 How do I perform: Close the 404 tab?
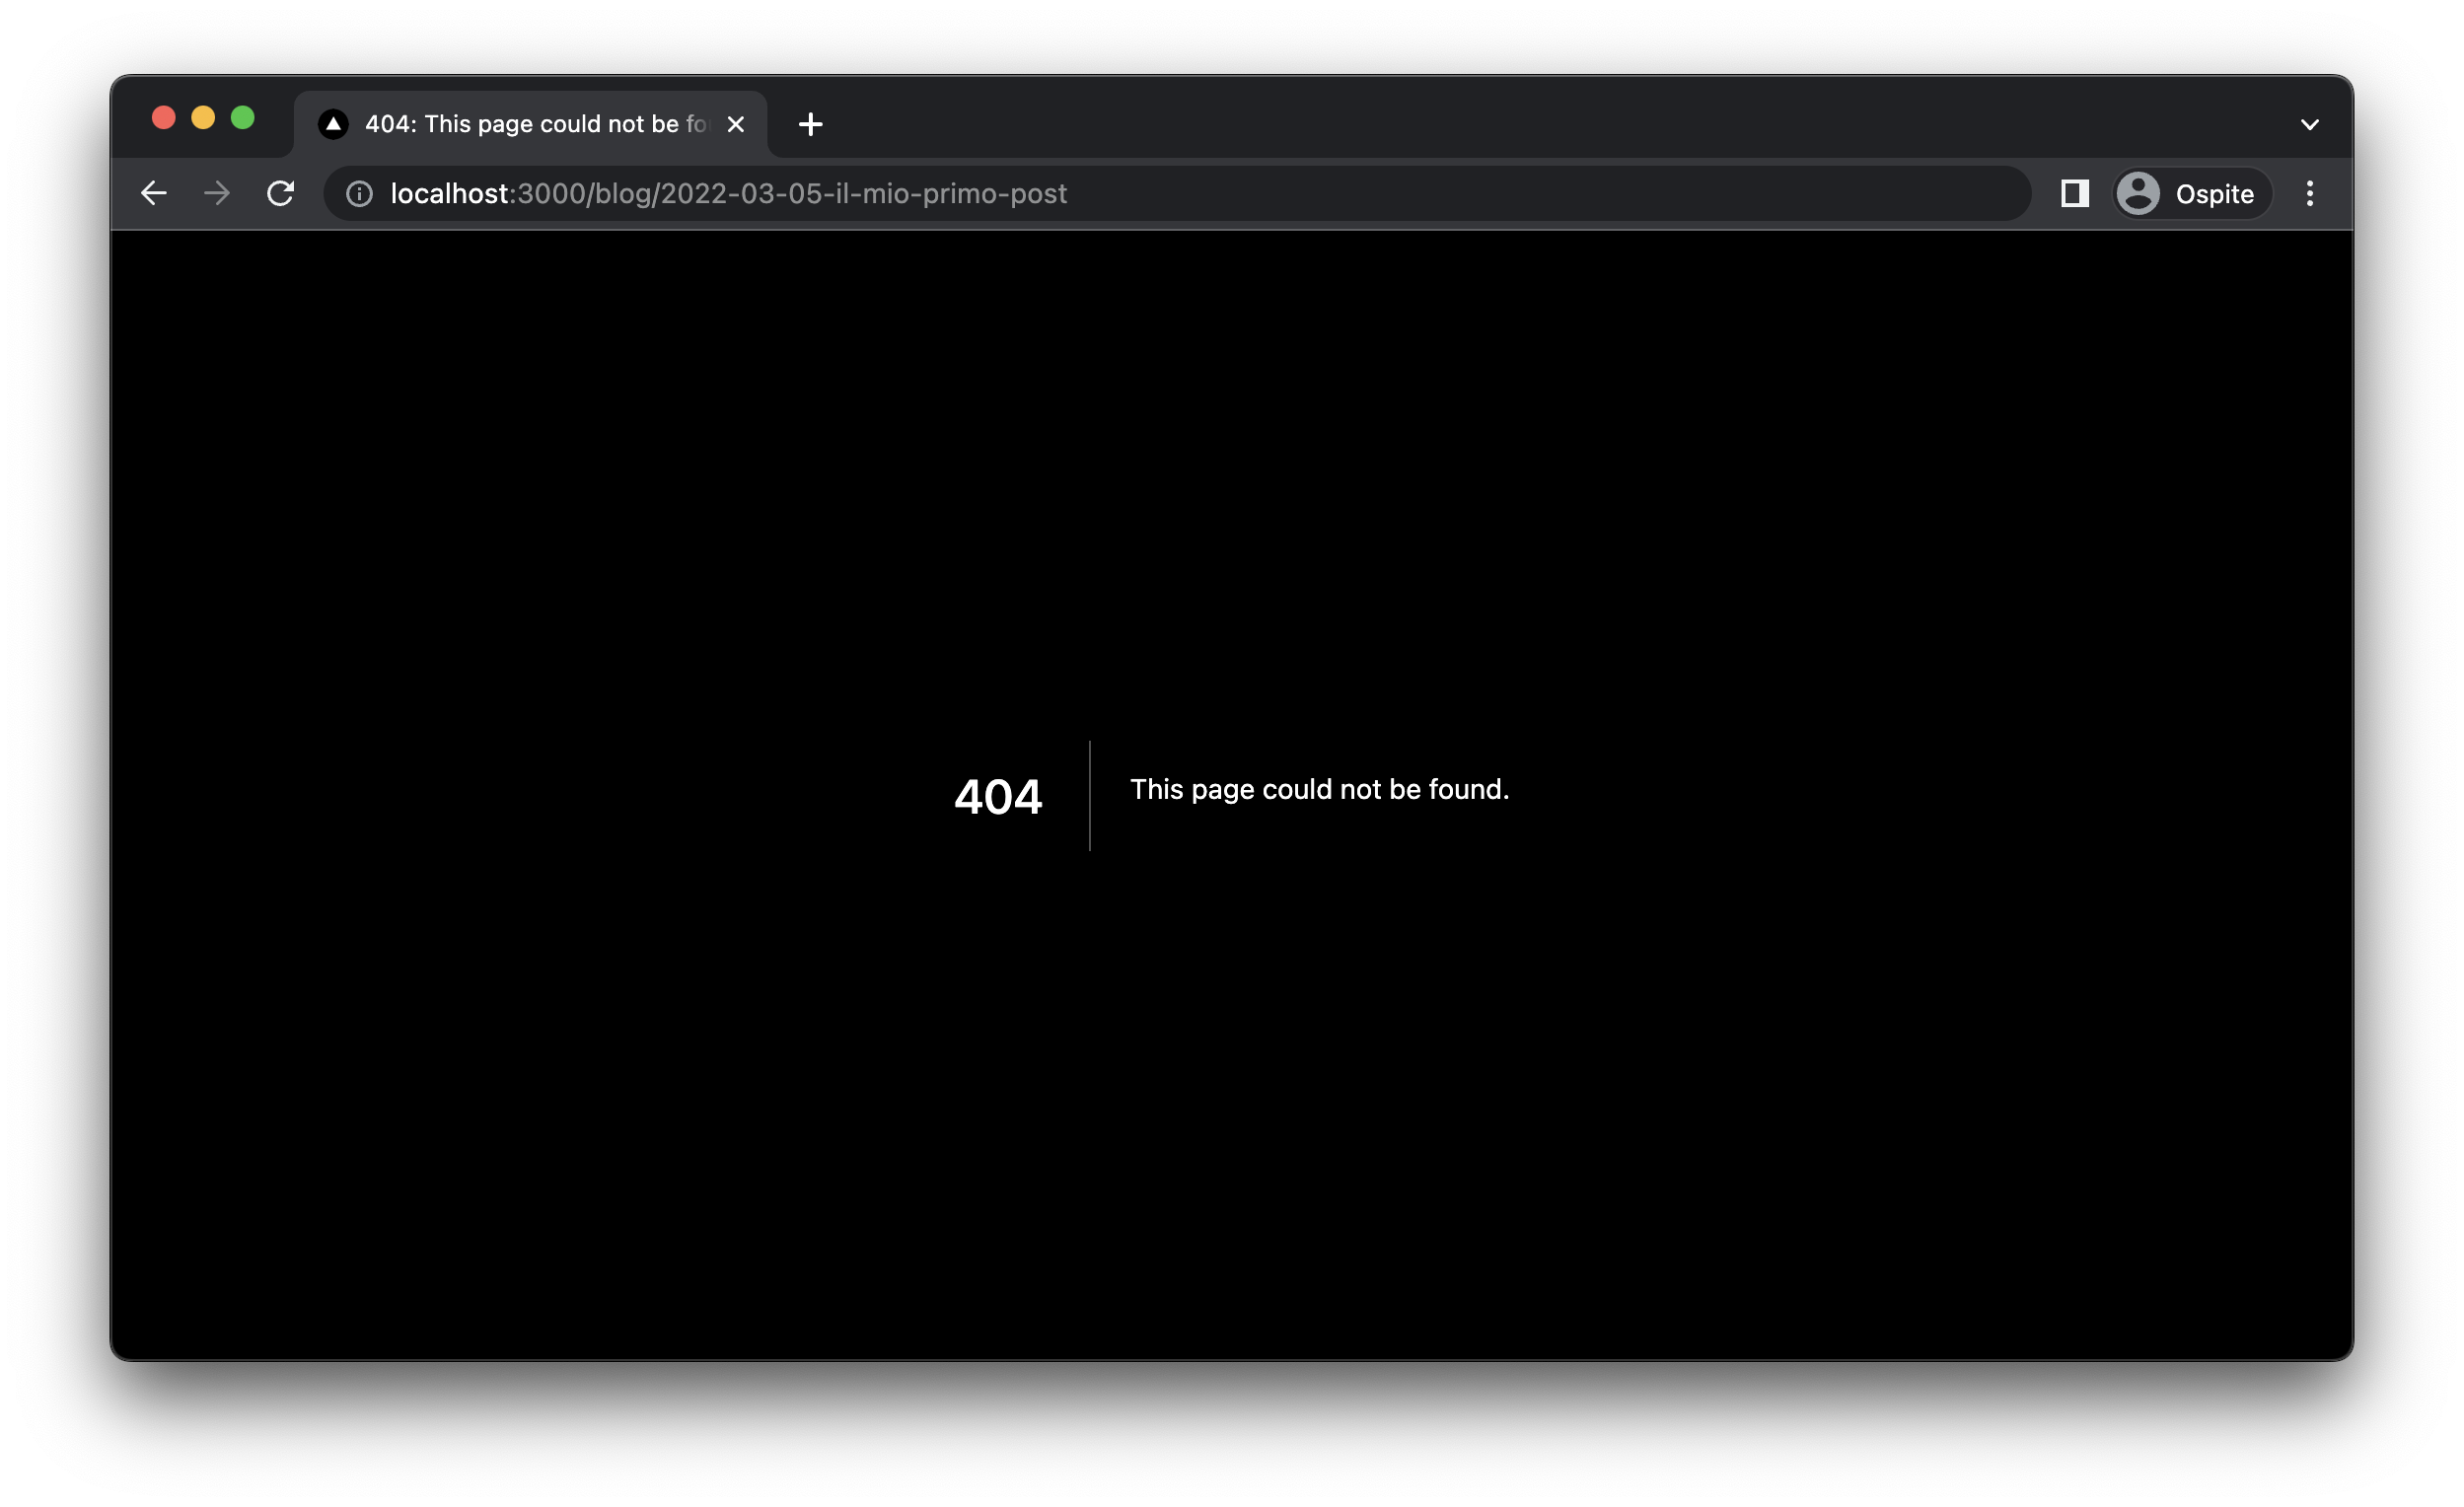pyautogui.click(x=736, y=124)
